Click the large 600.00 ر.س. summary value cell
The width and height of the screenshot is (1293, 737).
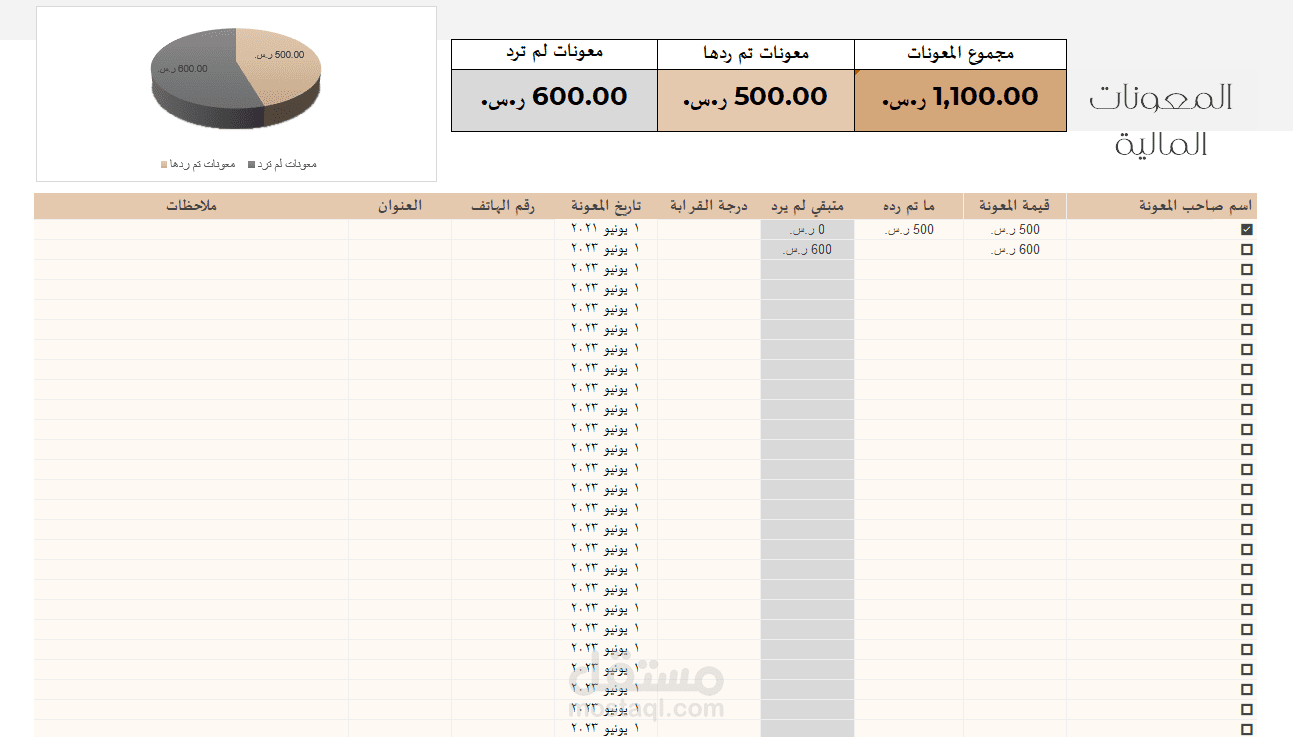[x=554, y=100]
